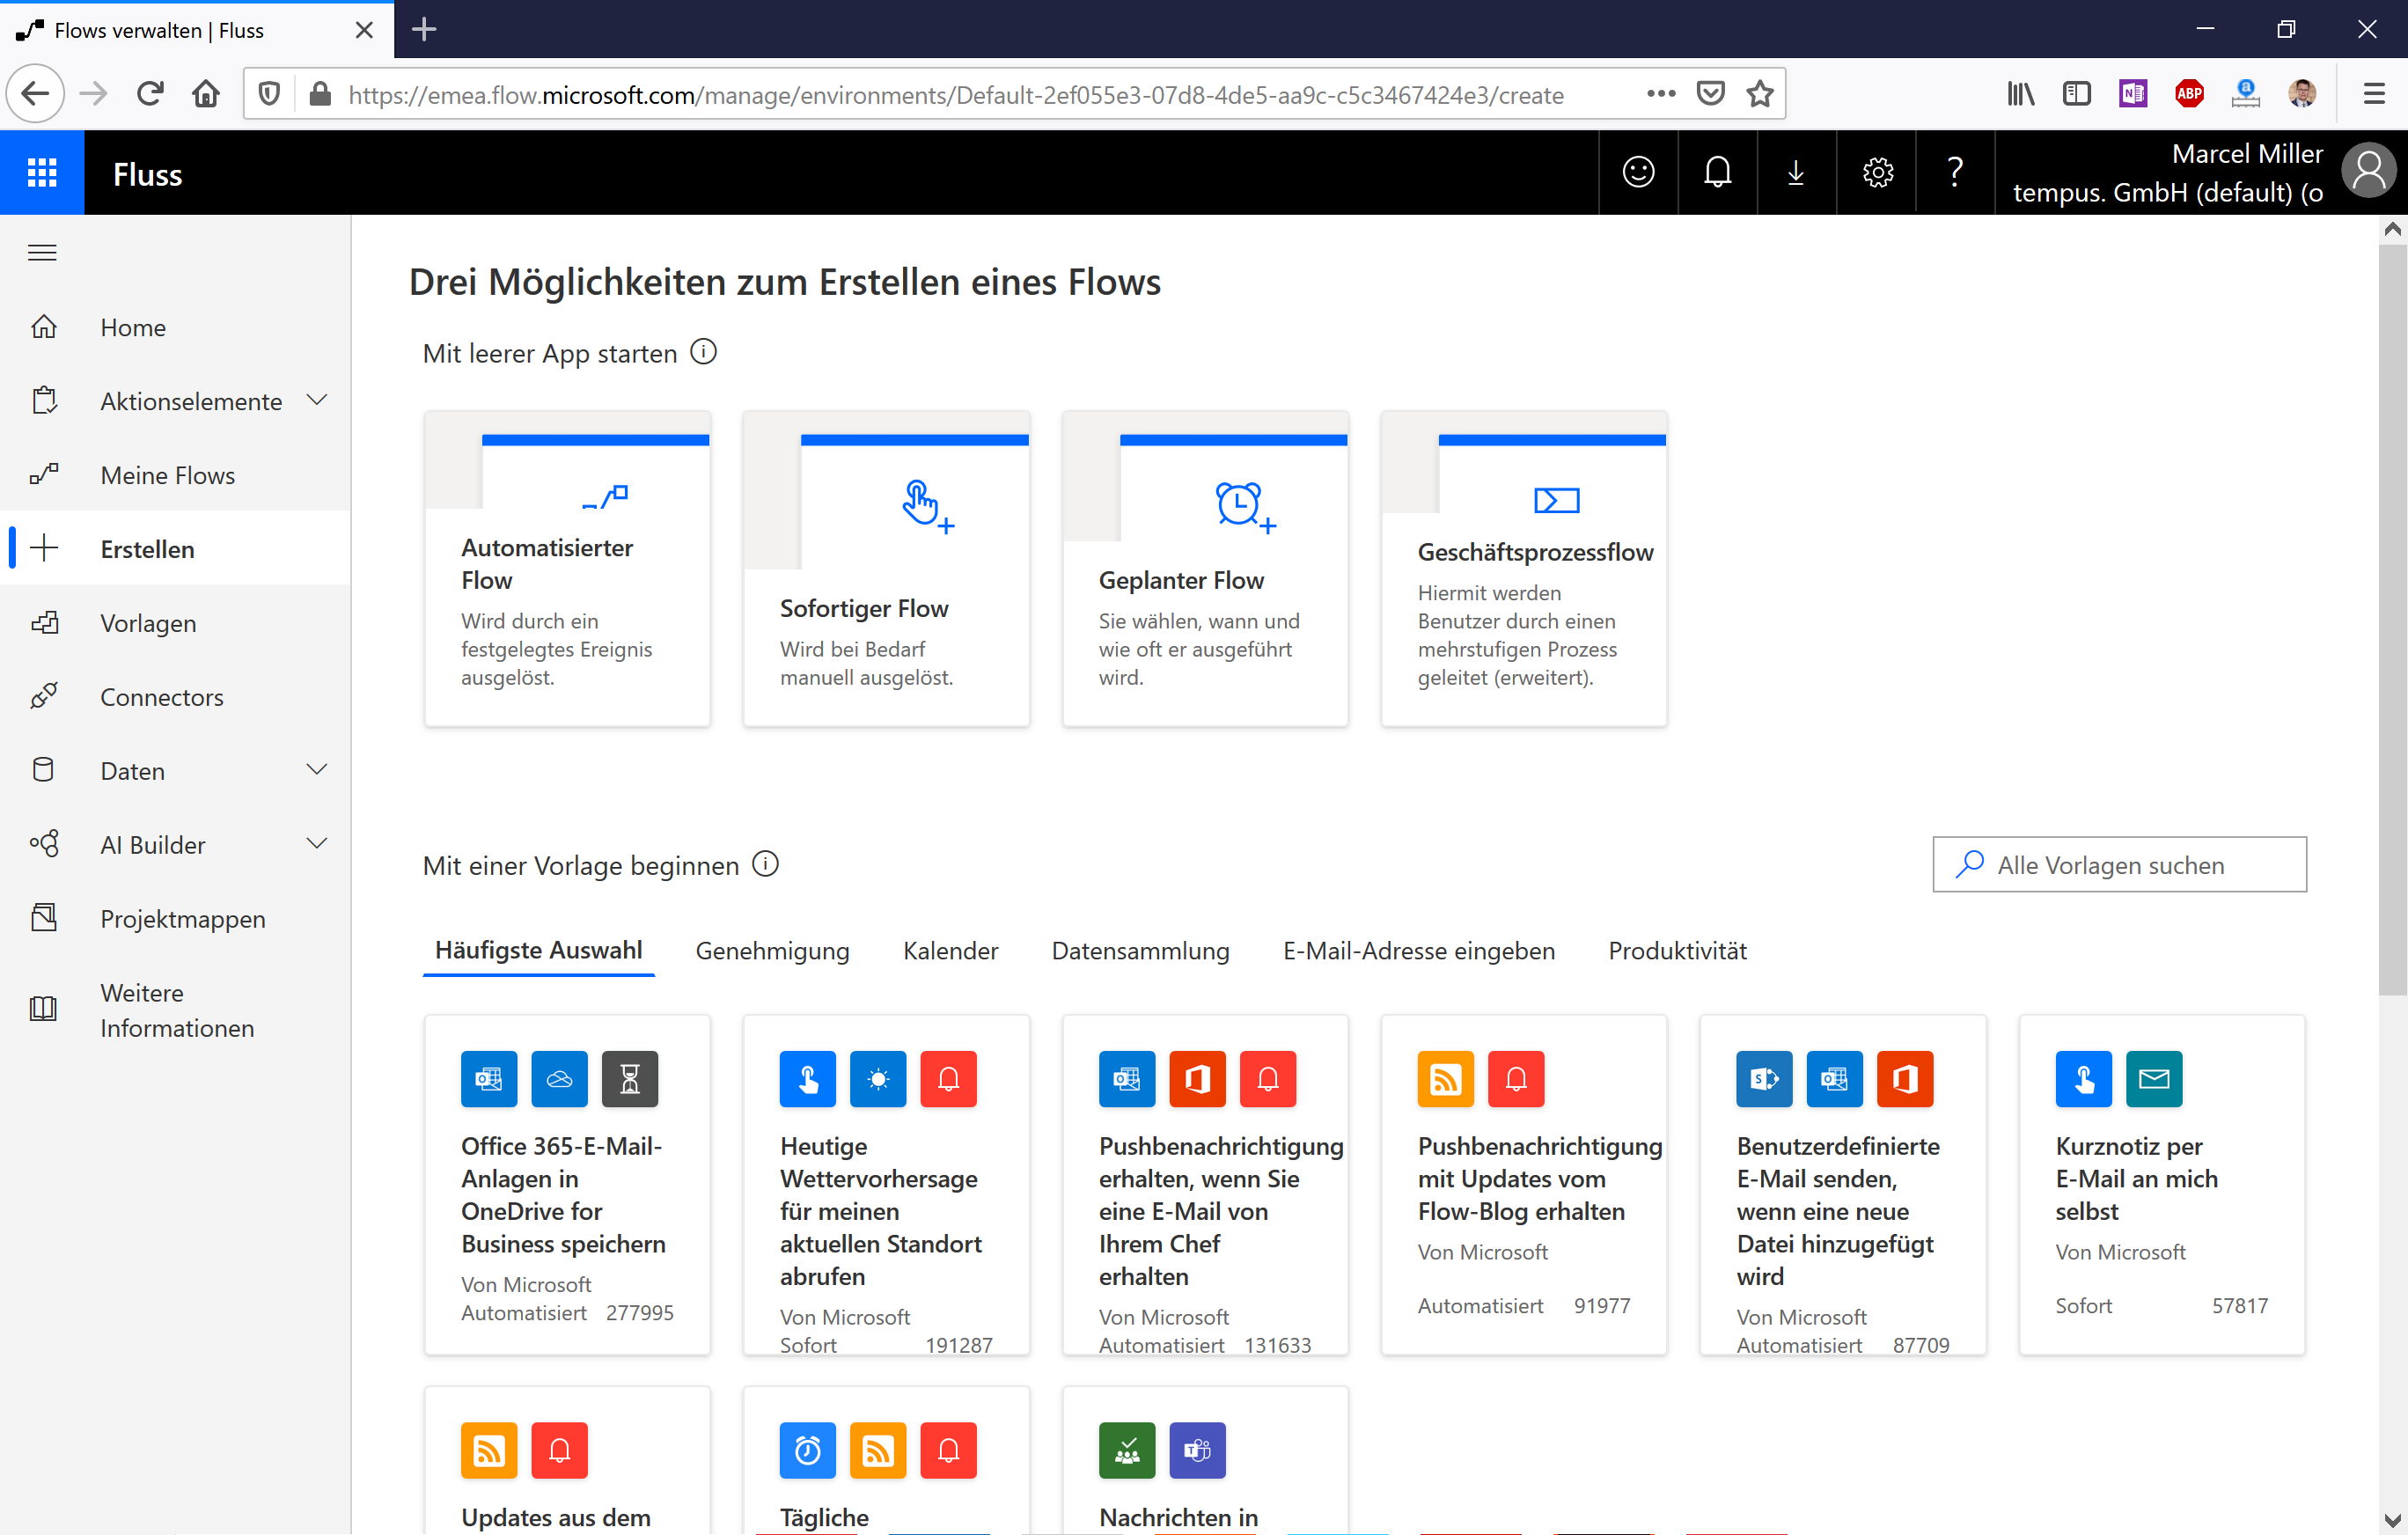Switch to the Produktivität tab

coord(1677,951)
